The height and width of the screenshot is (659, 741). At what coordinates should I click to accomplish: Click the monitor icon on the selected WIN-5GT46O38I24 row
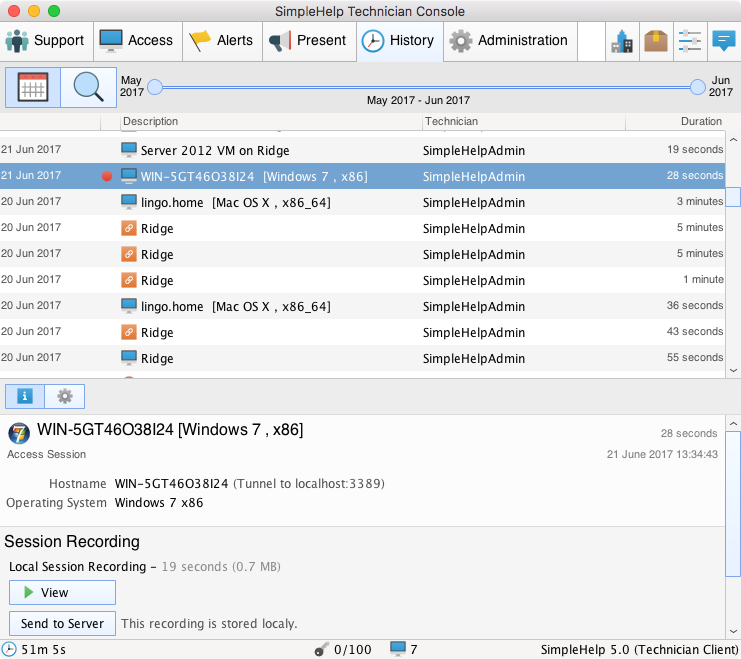129,175
